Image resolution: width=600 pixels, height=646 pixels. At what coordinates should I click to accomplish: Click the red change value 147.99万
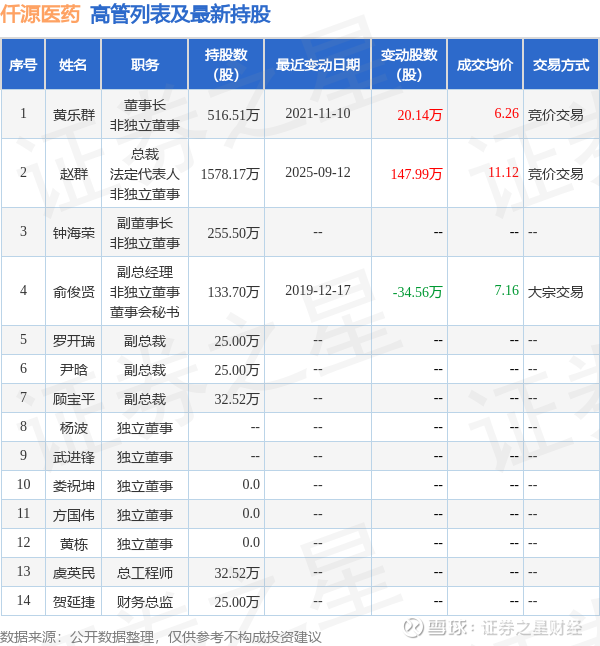point(417,174)
